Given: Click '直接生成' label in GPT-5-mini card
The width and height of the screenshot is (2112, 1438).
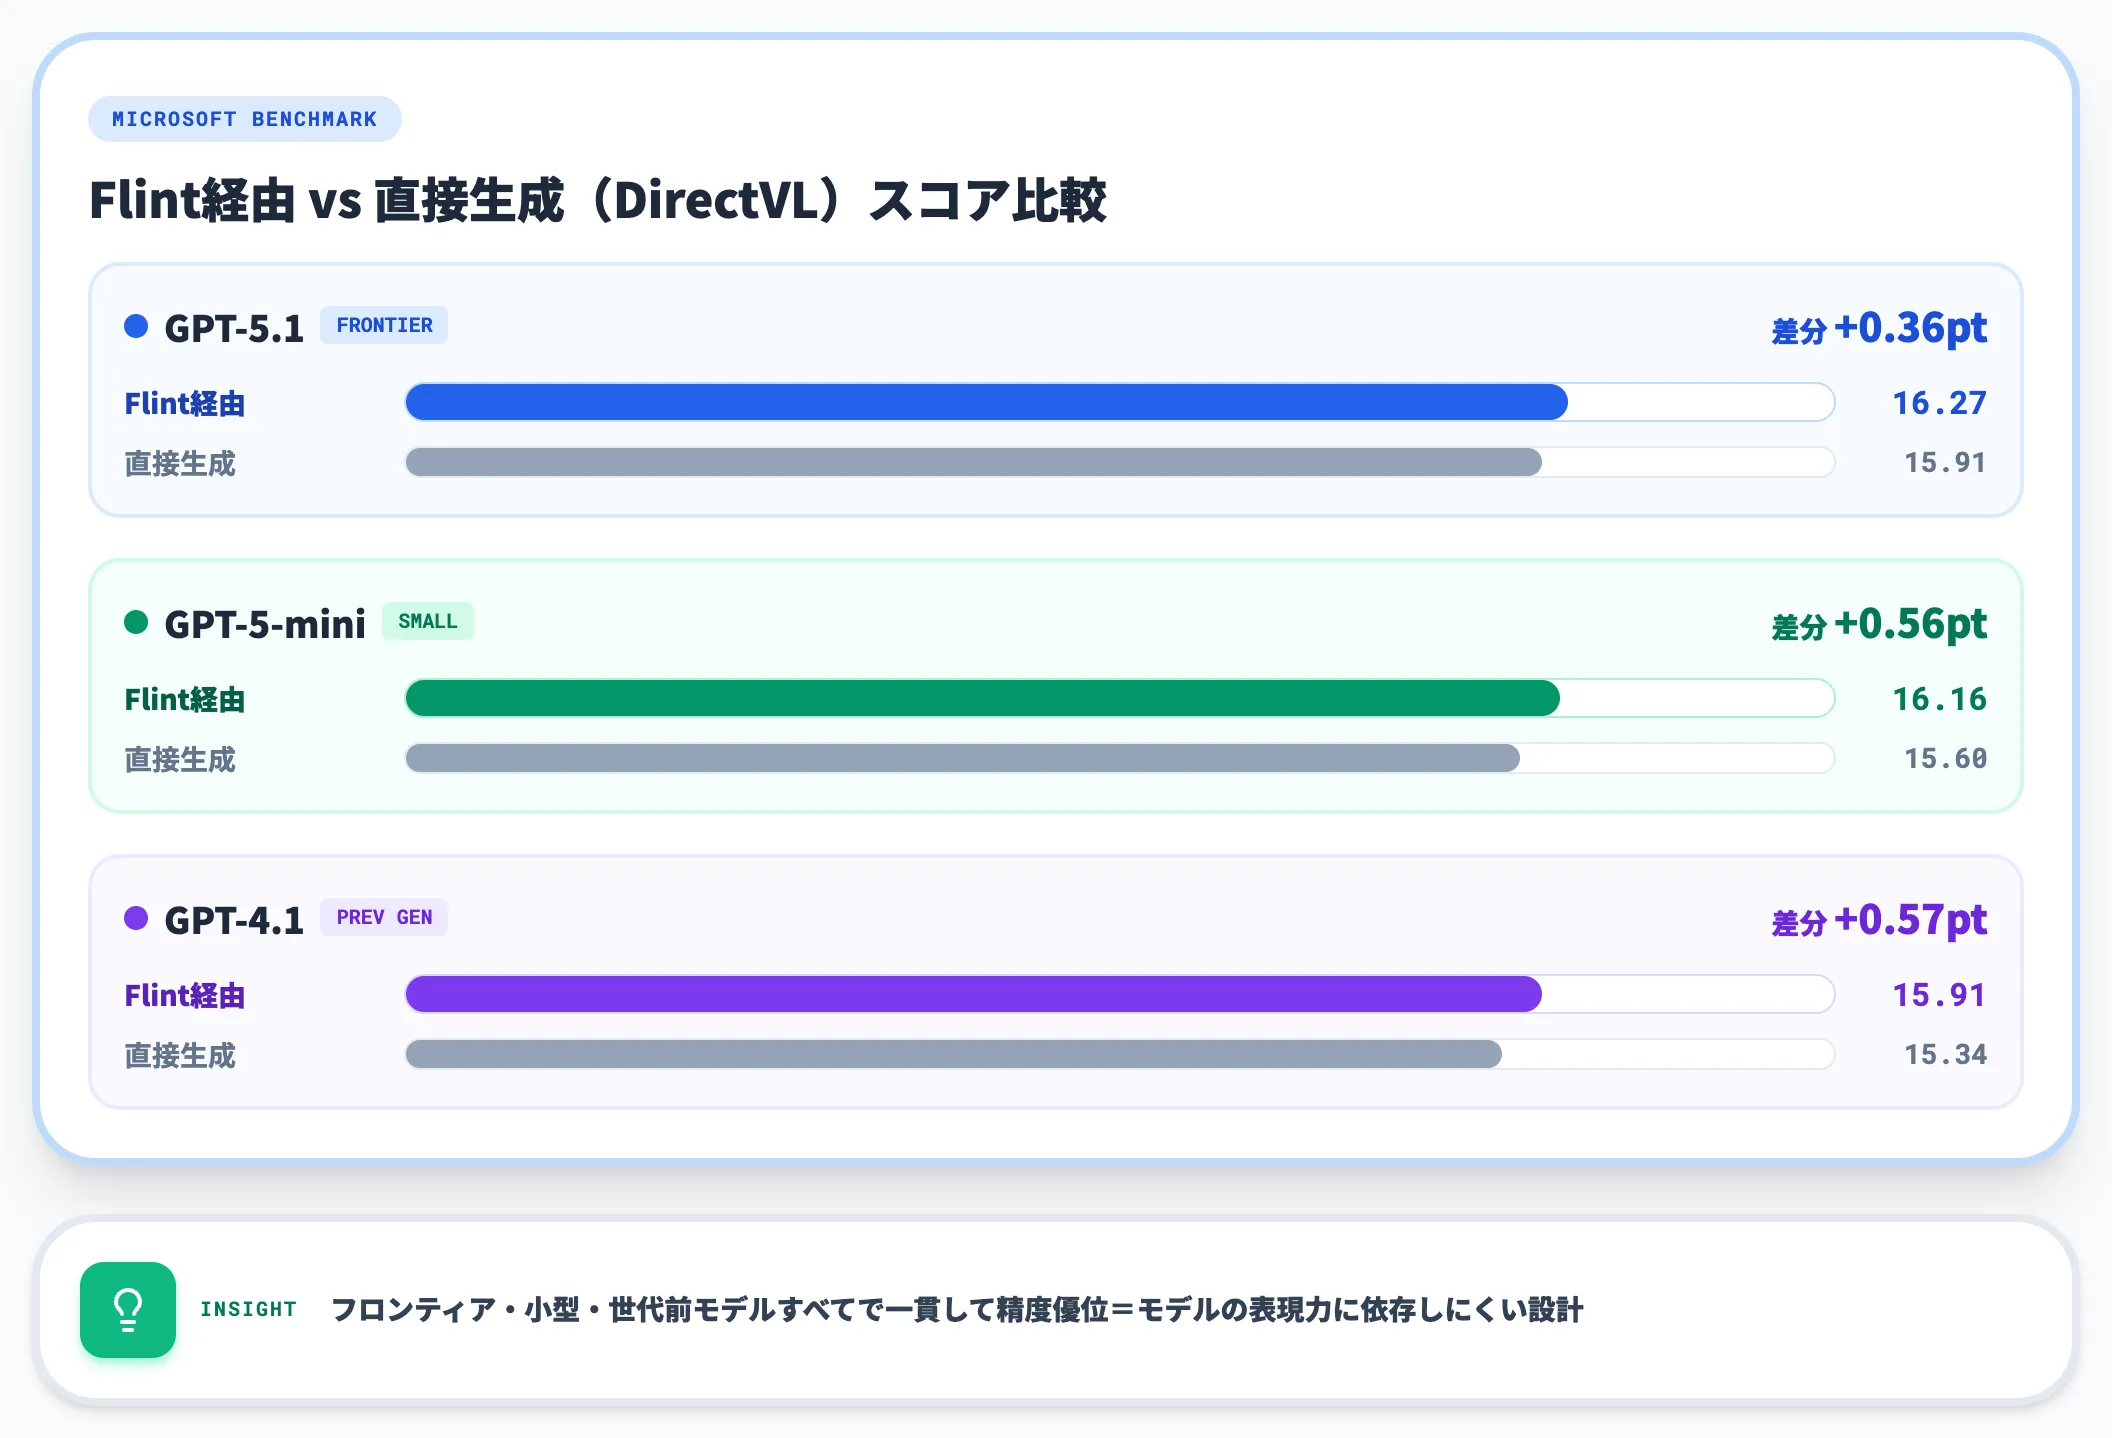Looking at the screenshot, I should 180,759.
